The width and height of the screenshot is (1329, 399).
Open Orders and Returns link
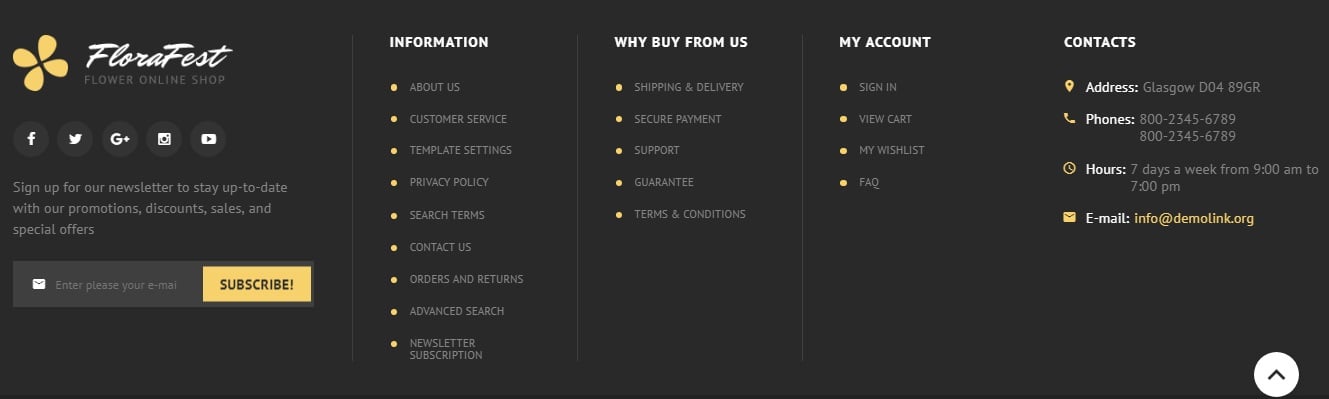pyautogui.click(x=466, y=279)
